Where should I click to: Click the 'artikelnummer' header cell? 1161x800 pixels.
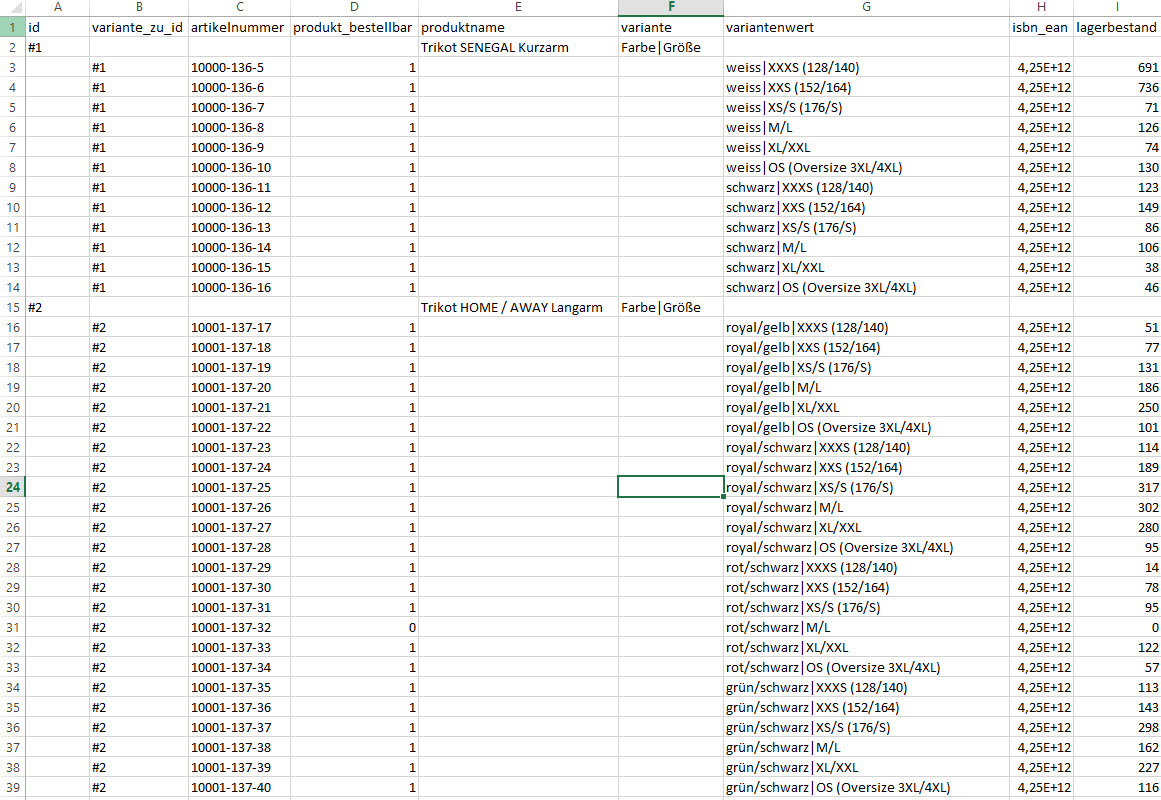[x=239, y=27]
